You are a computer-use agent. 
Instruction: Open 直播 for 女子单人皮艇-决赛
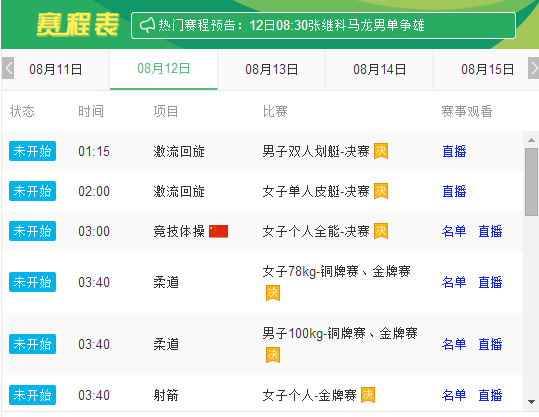tap(454, 191)
